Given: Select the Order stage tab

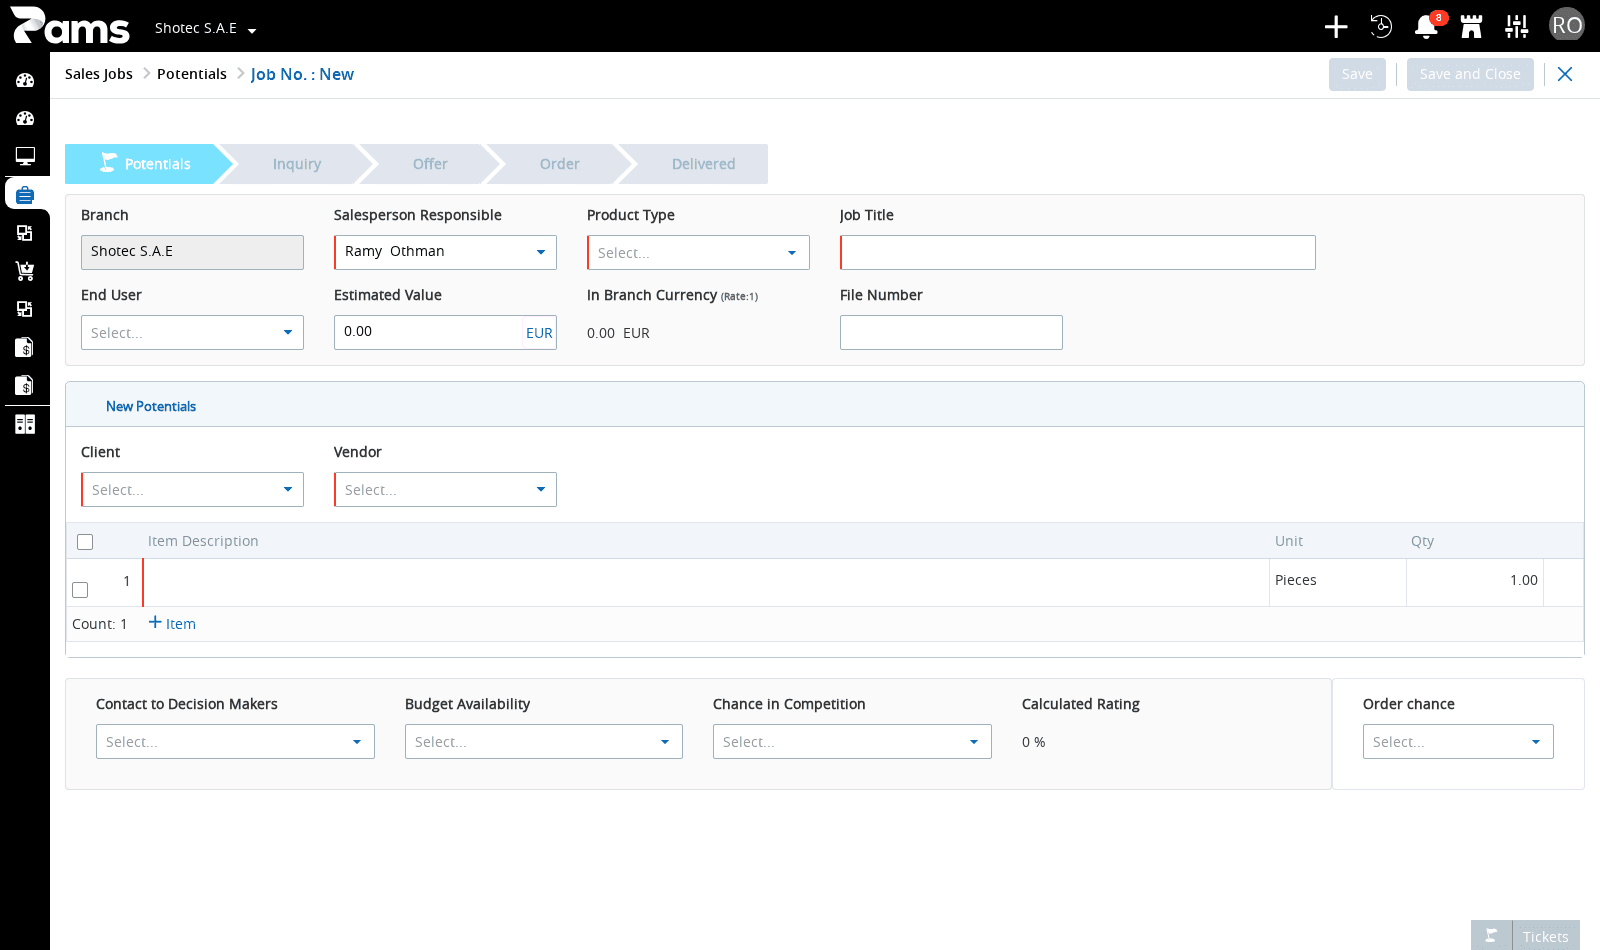Looking at the screenshot, I should [559, 164].
